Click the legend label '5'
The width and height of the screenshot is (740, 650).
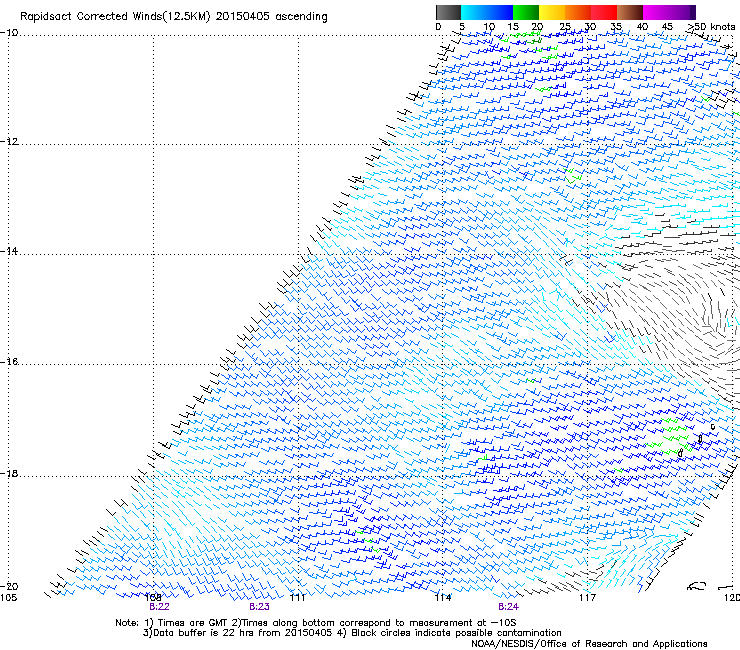462,27
